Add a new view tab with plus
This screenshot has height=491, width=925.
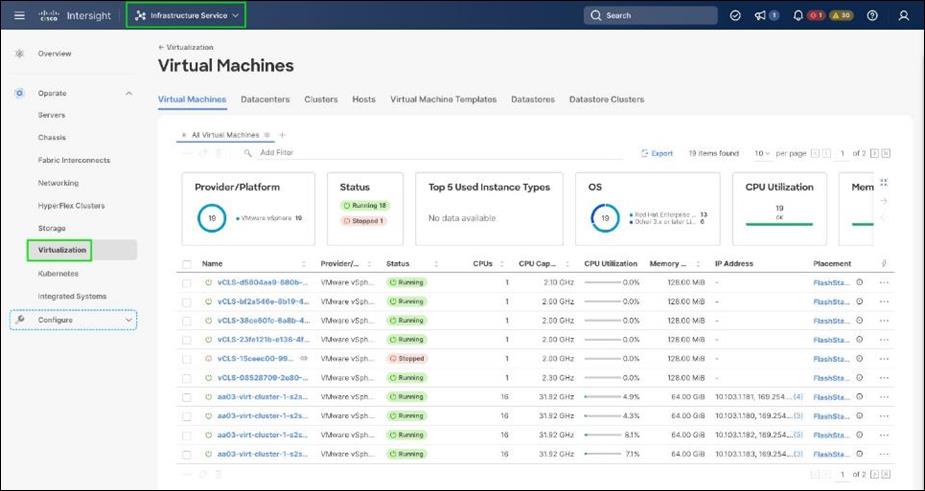pyautogui.click(x=282, y=135)
